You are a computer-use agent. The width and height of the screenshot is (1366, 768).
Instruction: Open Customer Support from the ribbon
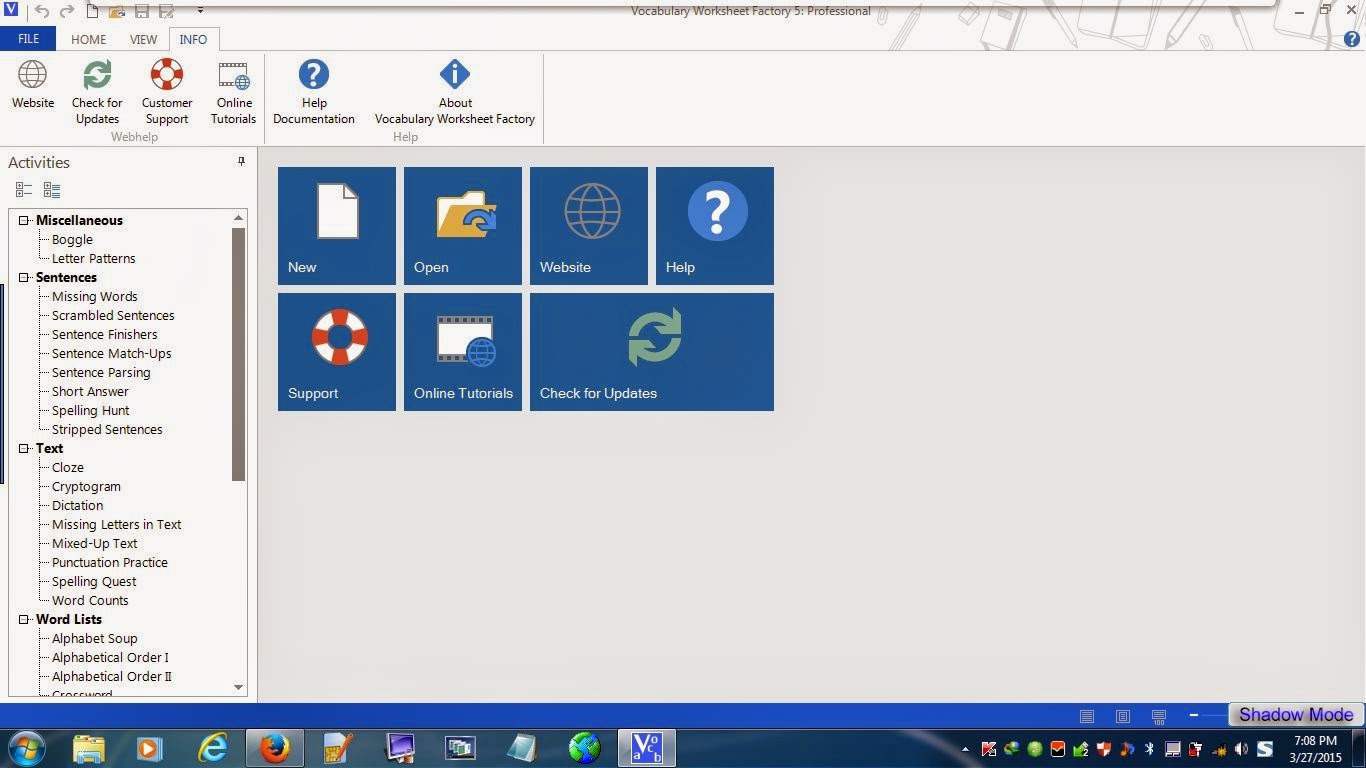pyautogui.click(x=167, y=92)
